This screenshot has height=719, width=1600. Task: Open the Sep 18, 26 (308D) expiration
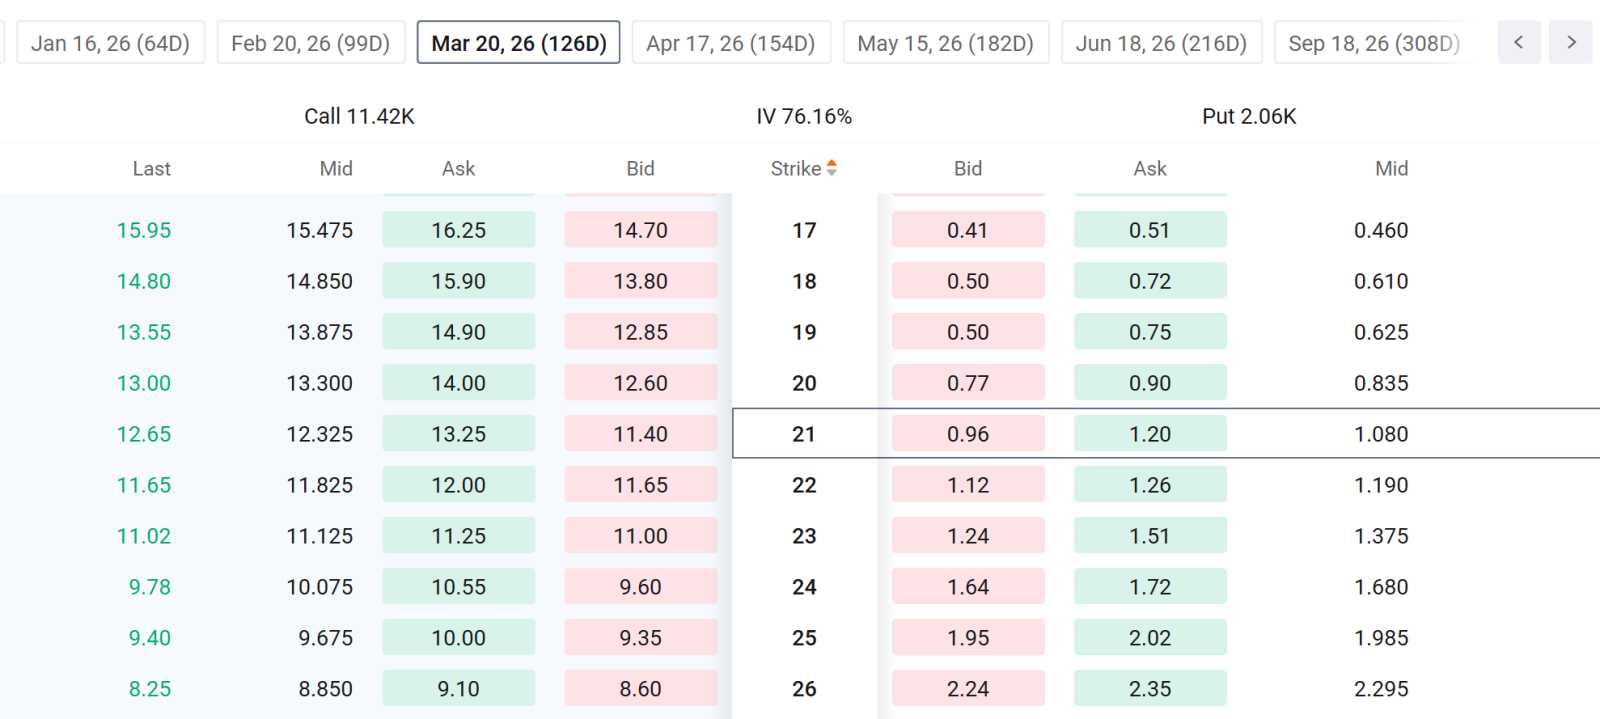(x=1374, y=43)
